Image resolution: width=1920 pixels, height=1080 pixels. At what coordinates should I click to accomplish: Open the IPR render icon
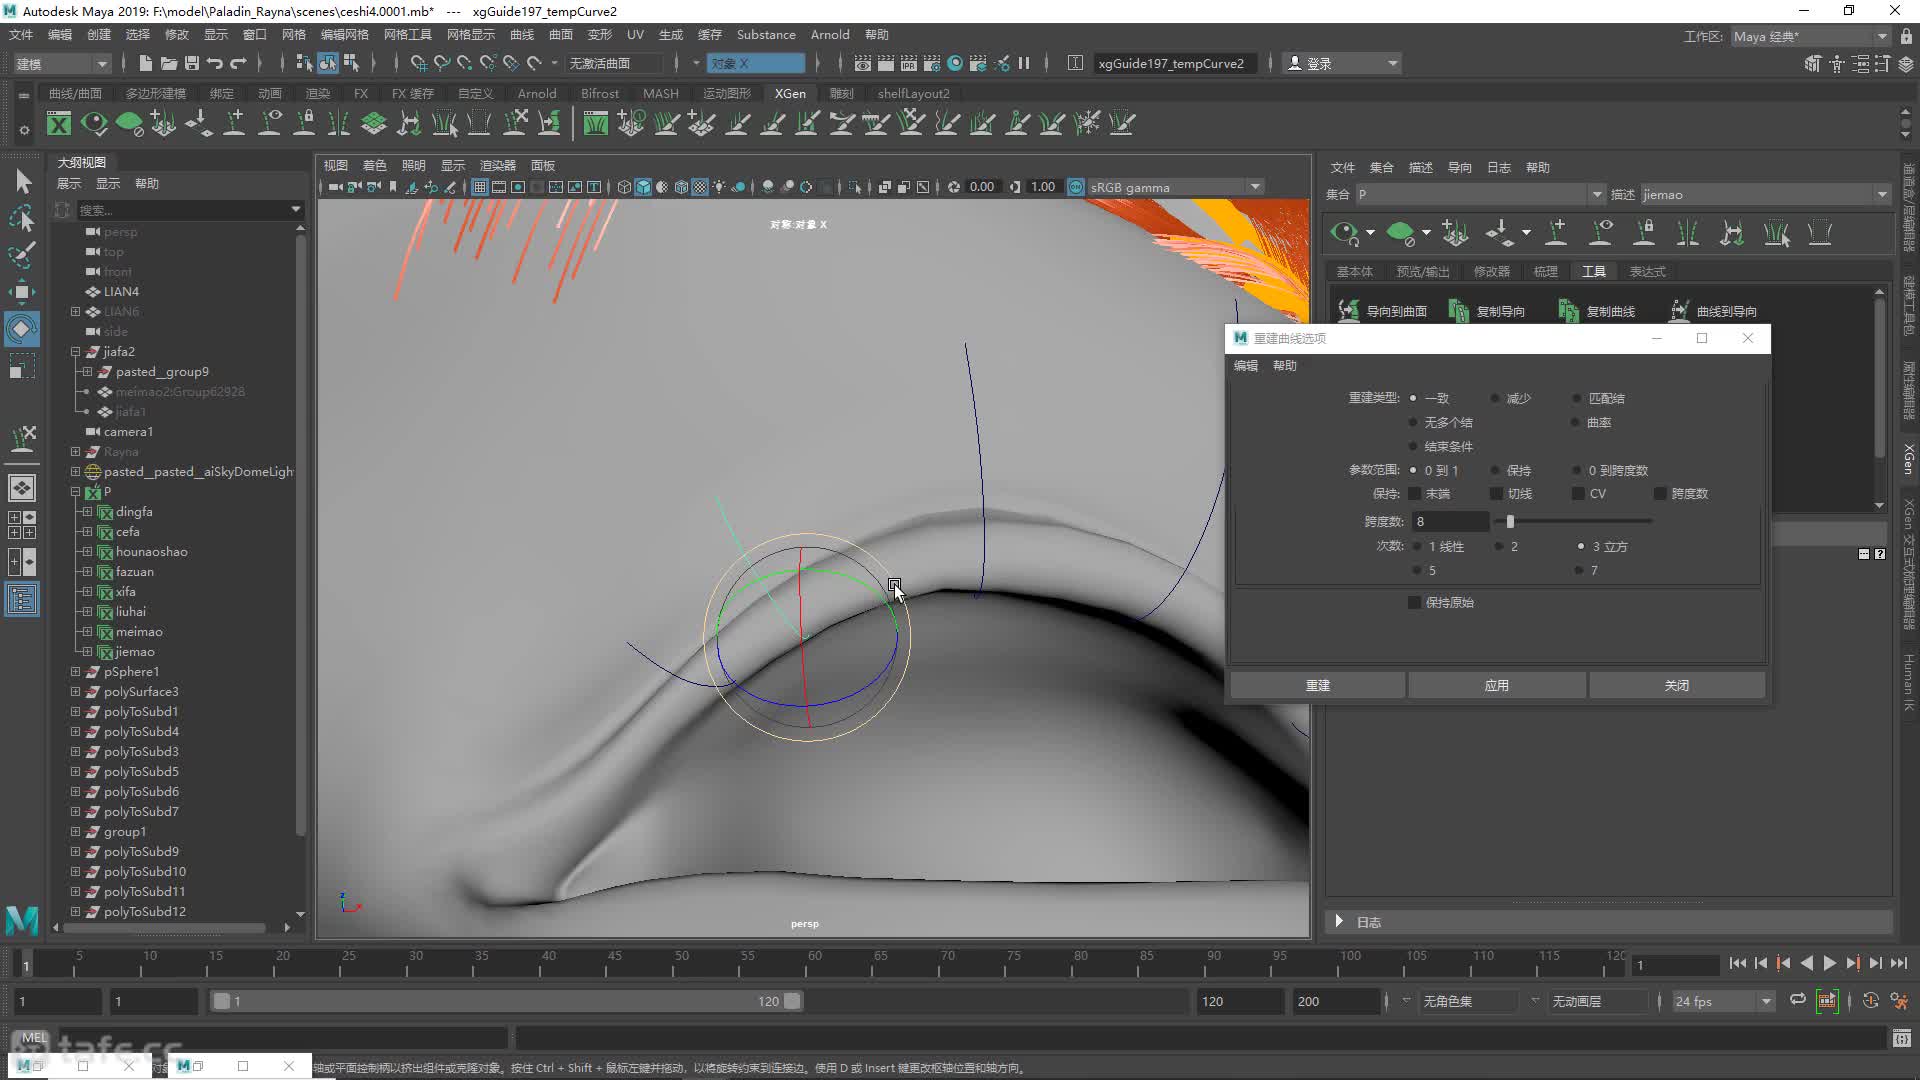[x=908, y=63]
